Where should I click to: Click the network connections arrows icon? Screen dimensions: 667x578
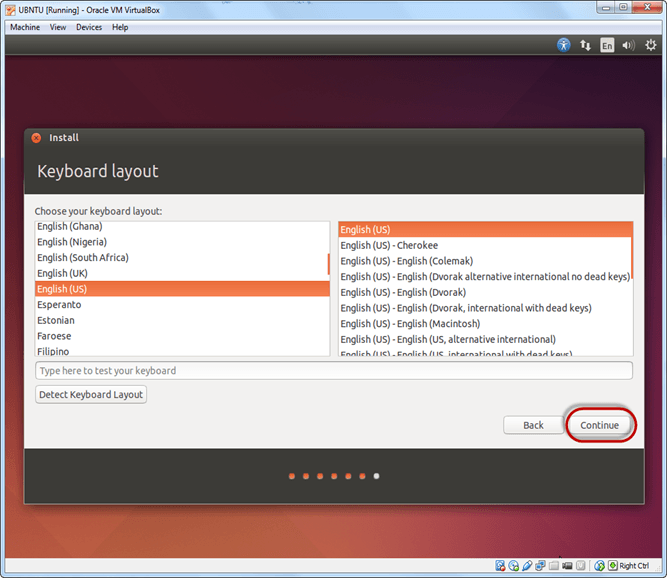tap(586, 45)
